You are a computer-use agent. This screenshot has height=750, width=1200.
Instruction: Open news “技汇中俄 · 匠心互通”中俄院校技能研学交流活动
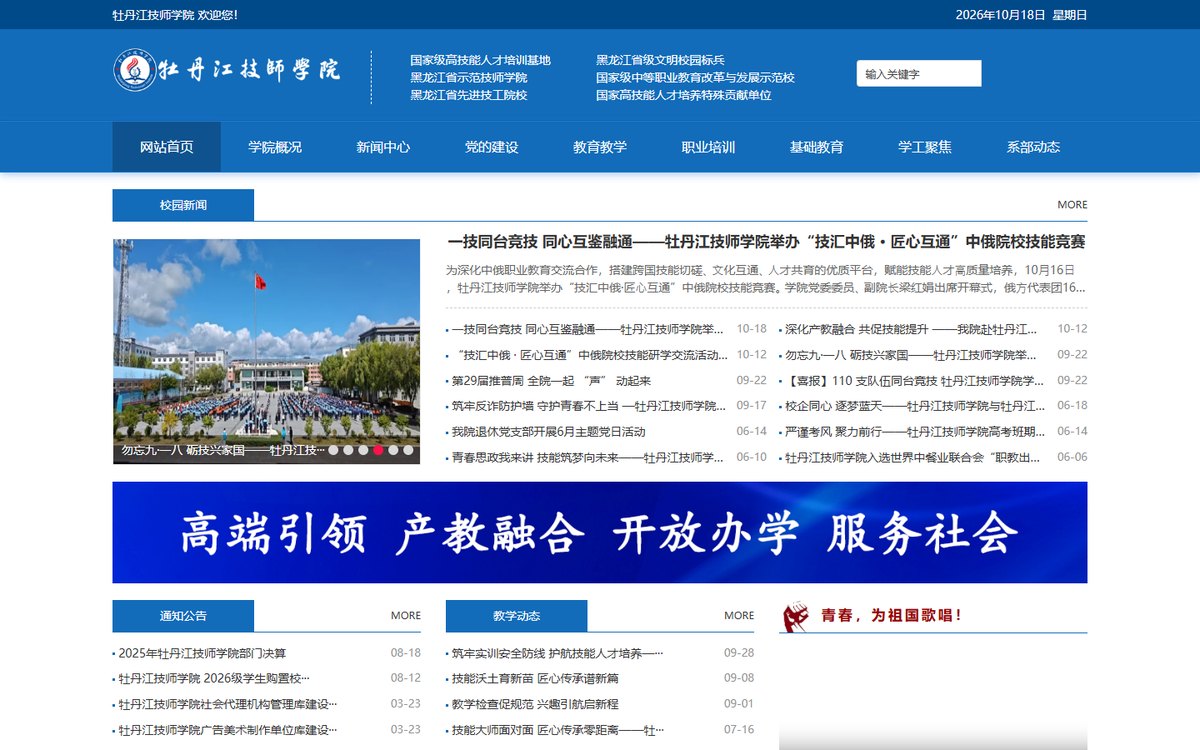[x=588, y=355]
